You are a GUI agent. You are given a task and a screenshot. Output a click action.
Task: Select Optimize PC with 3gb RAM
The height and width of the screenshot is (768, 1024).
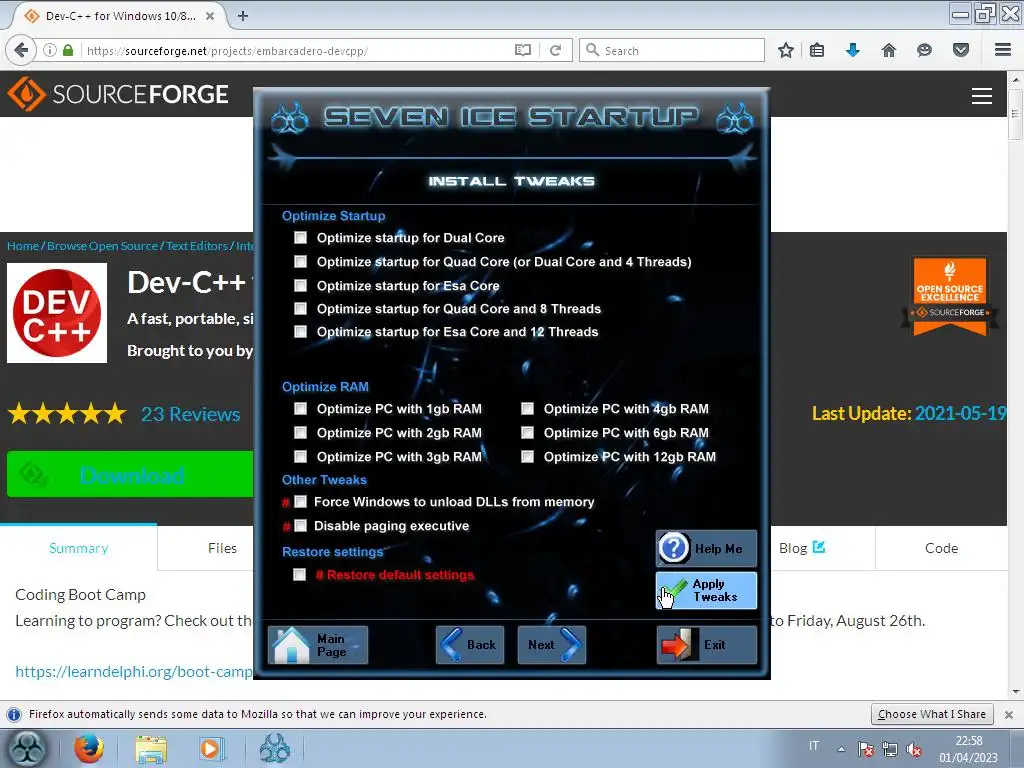pyautogui.click(x=300, y=456)
